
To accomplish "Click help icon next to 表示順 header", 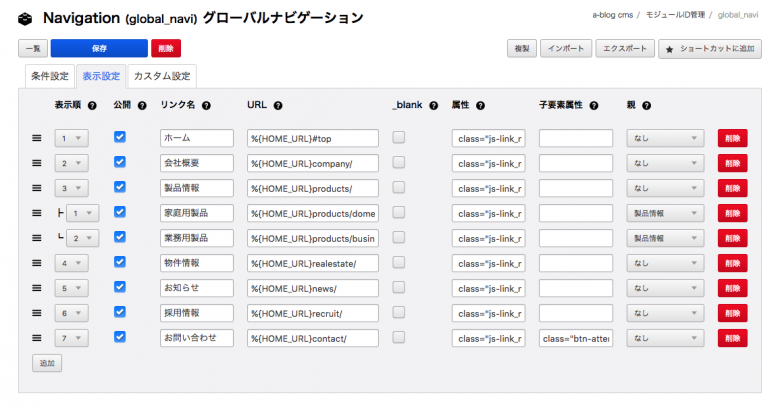I will (92, 105).
